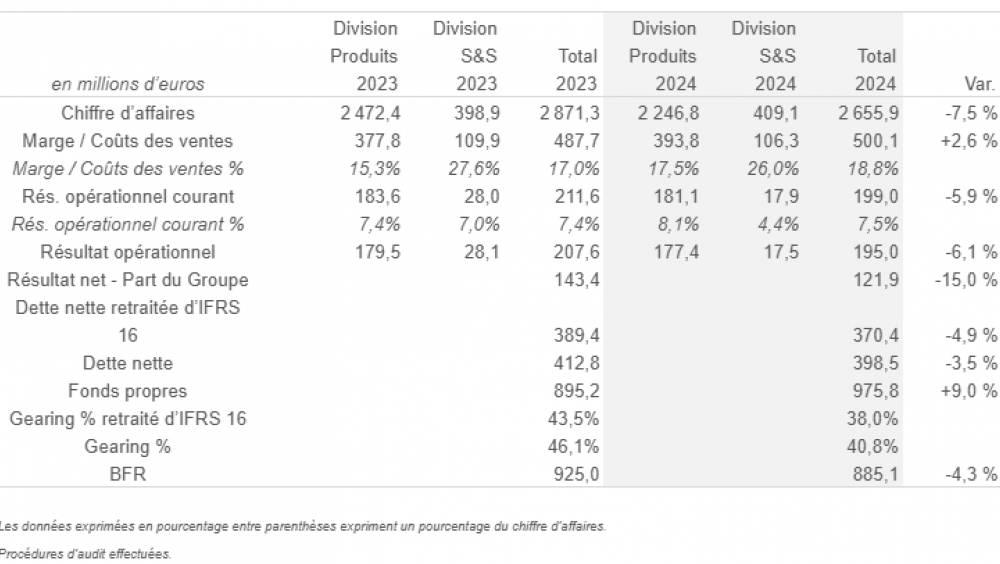This screenshot has height=564, width=1000.
Task: Select the -15,0 % variation cell
Action: 966,280
